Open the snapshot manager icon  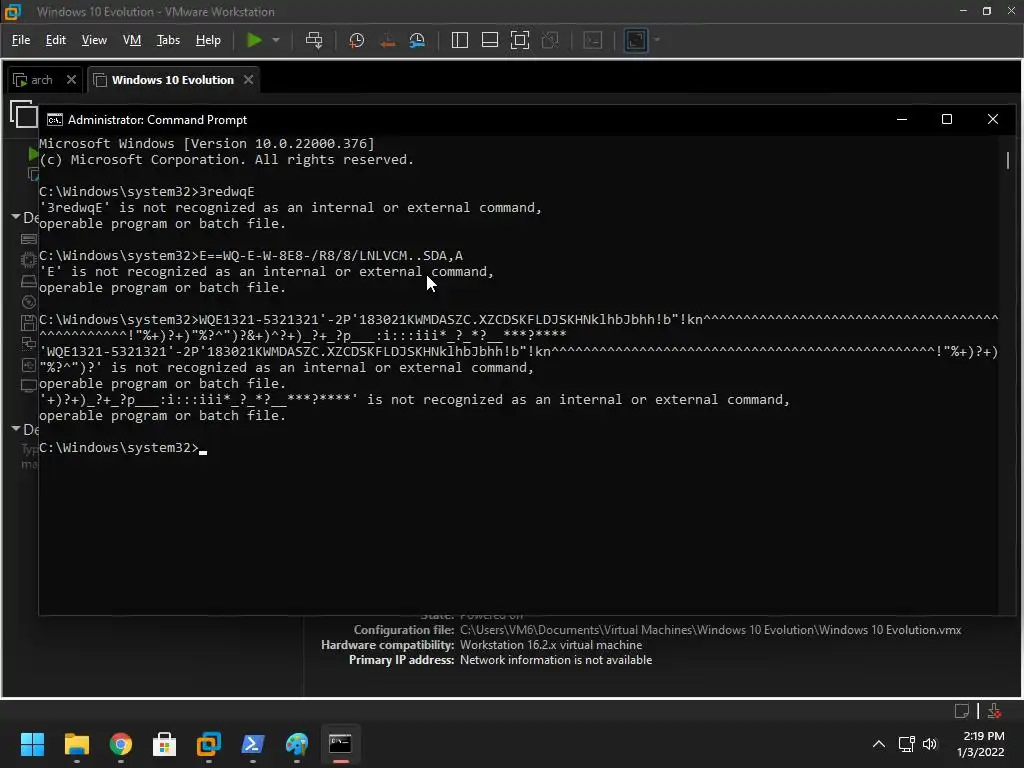click(x=417, y=40)
